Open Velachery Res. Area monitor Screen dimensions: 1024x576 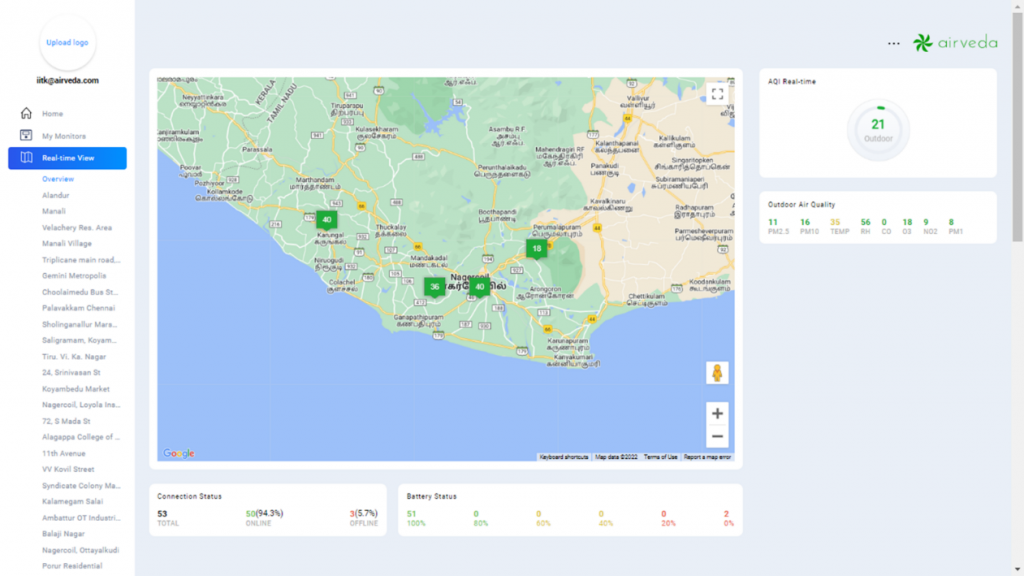(77, 227)
